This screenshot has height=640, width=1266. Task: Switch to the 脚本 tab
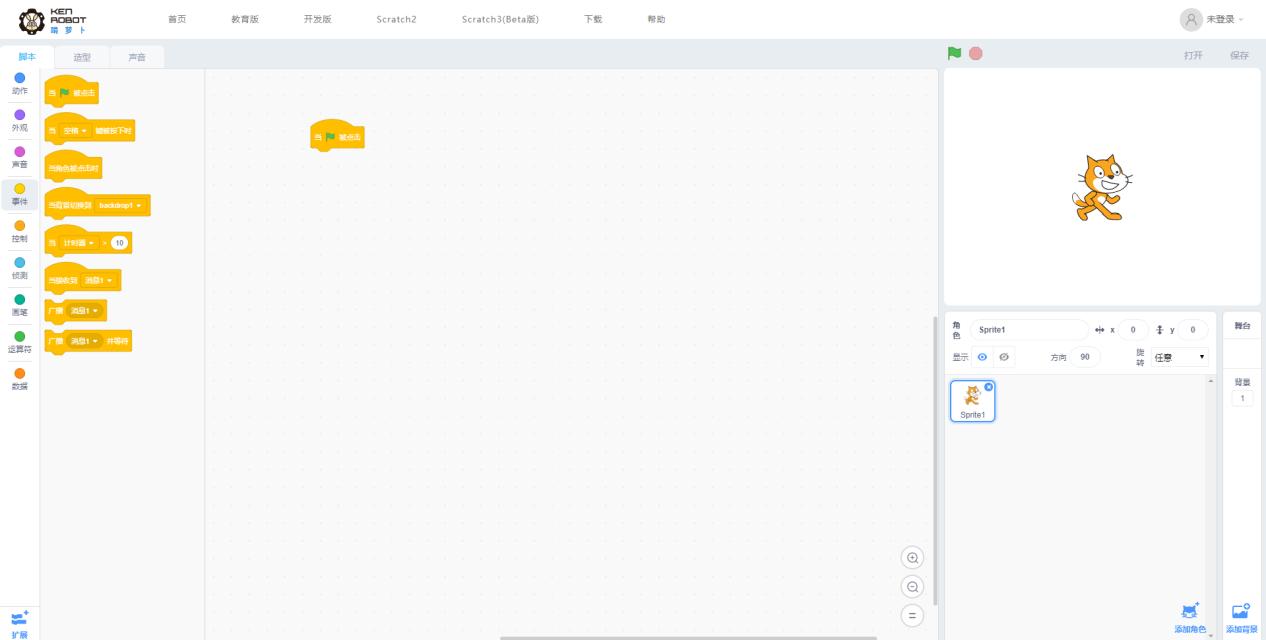[27, 57]
